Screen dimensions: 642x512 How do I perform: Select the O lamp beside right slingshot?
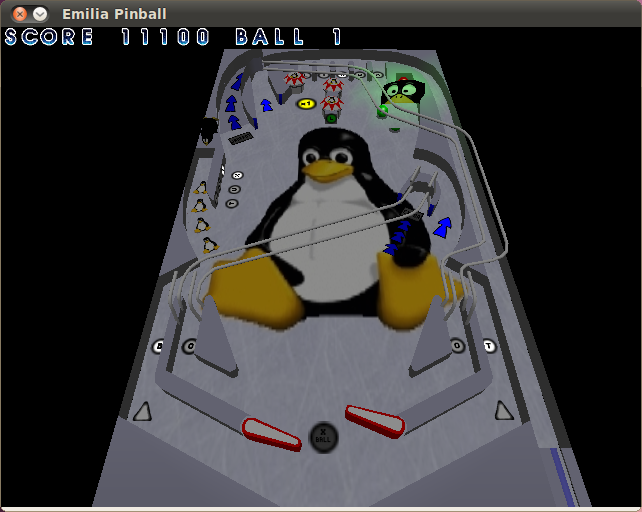(x=457, y=346)
